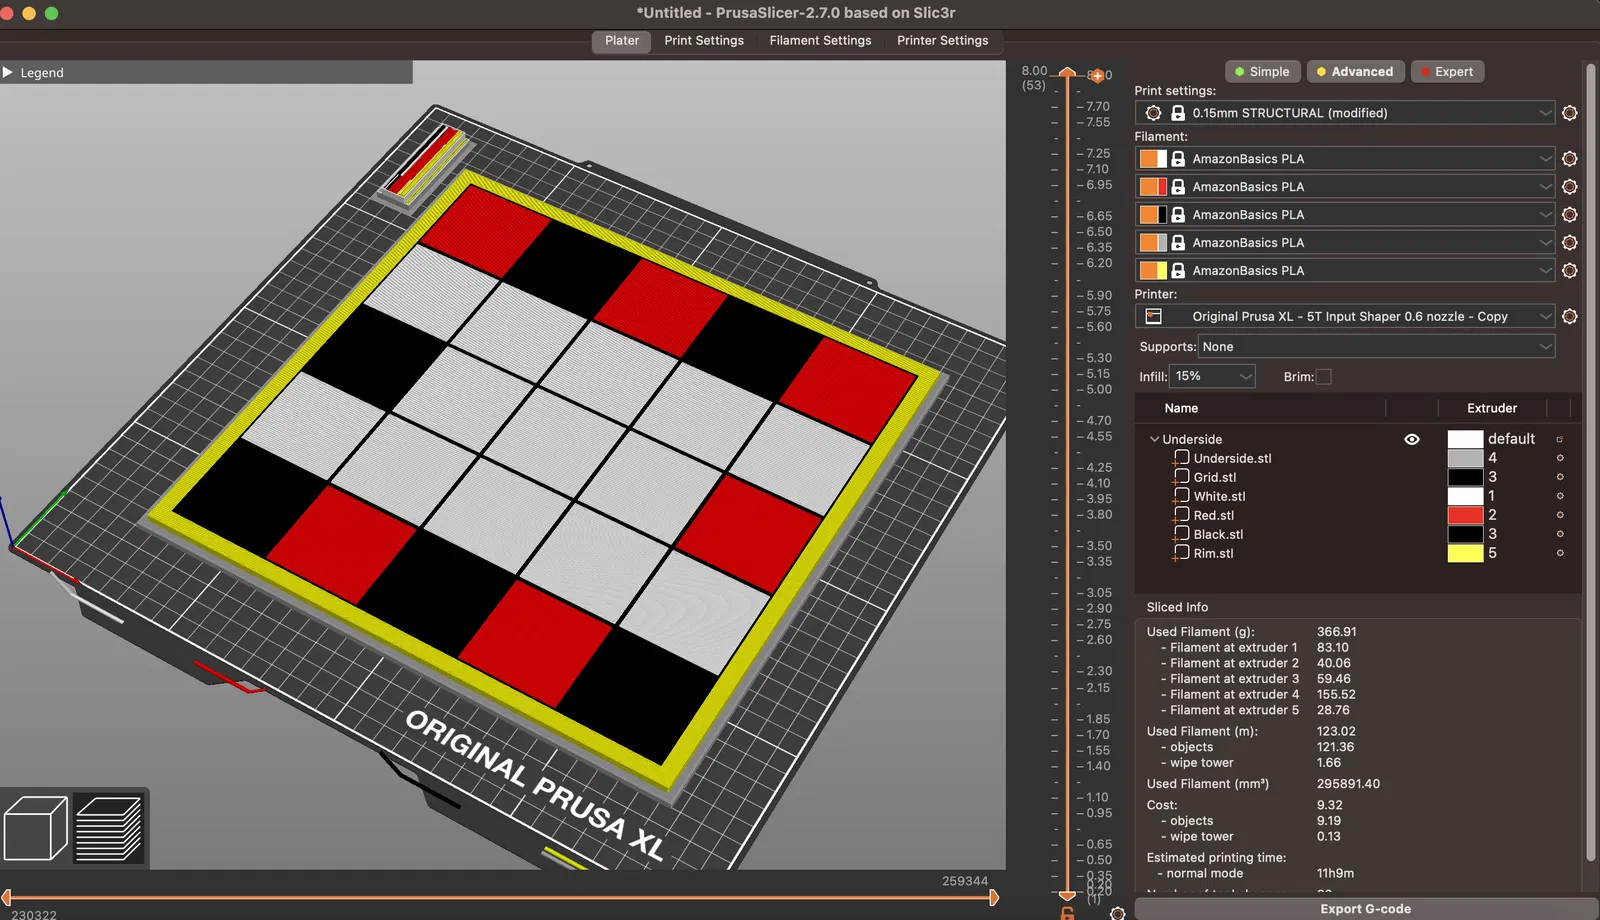This screenshot has height=920, width=1600.
Task: Click the layer slider settings cog icon
Action: pos(1117,913)
